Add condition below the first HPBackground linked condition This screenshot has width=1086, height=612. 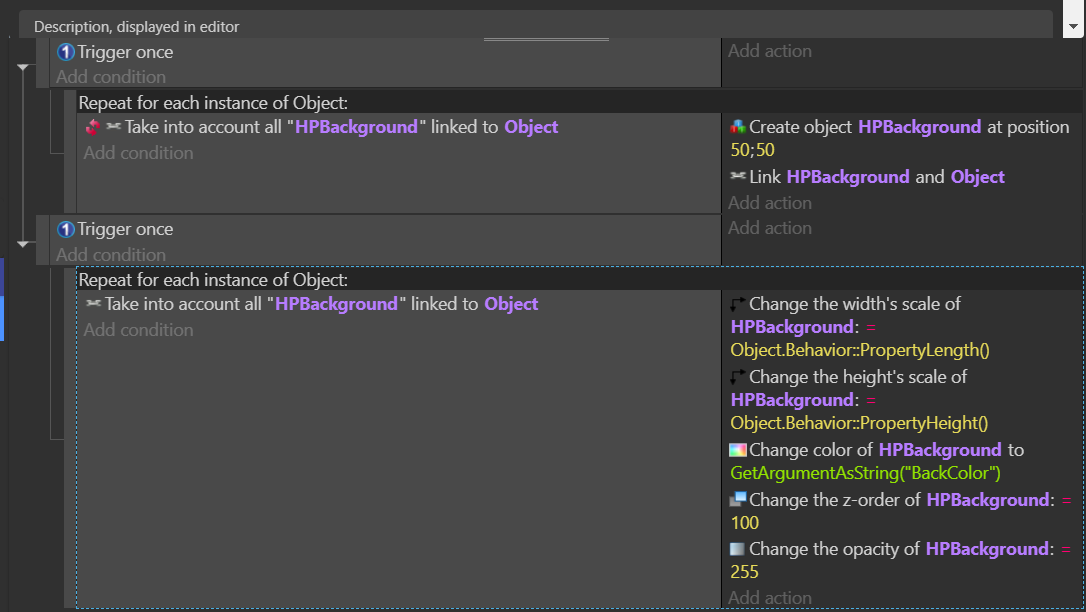pos(139,153)
